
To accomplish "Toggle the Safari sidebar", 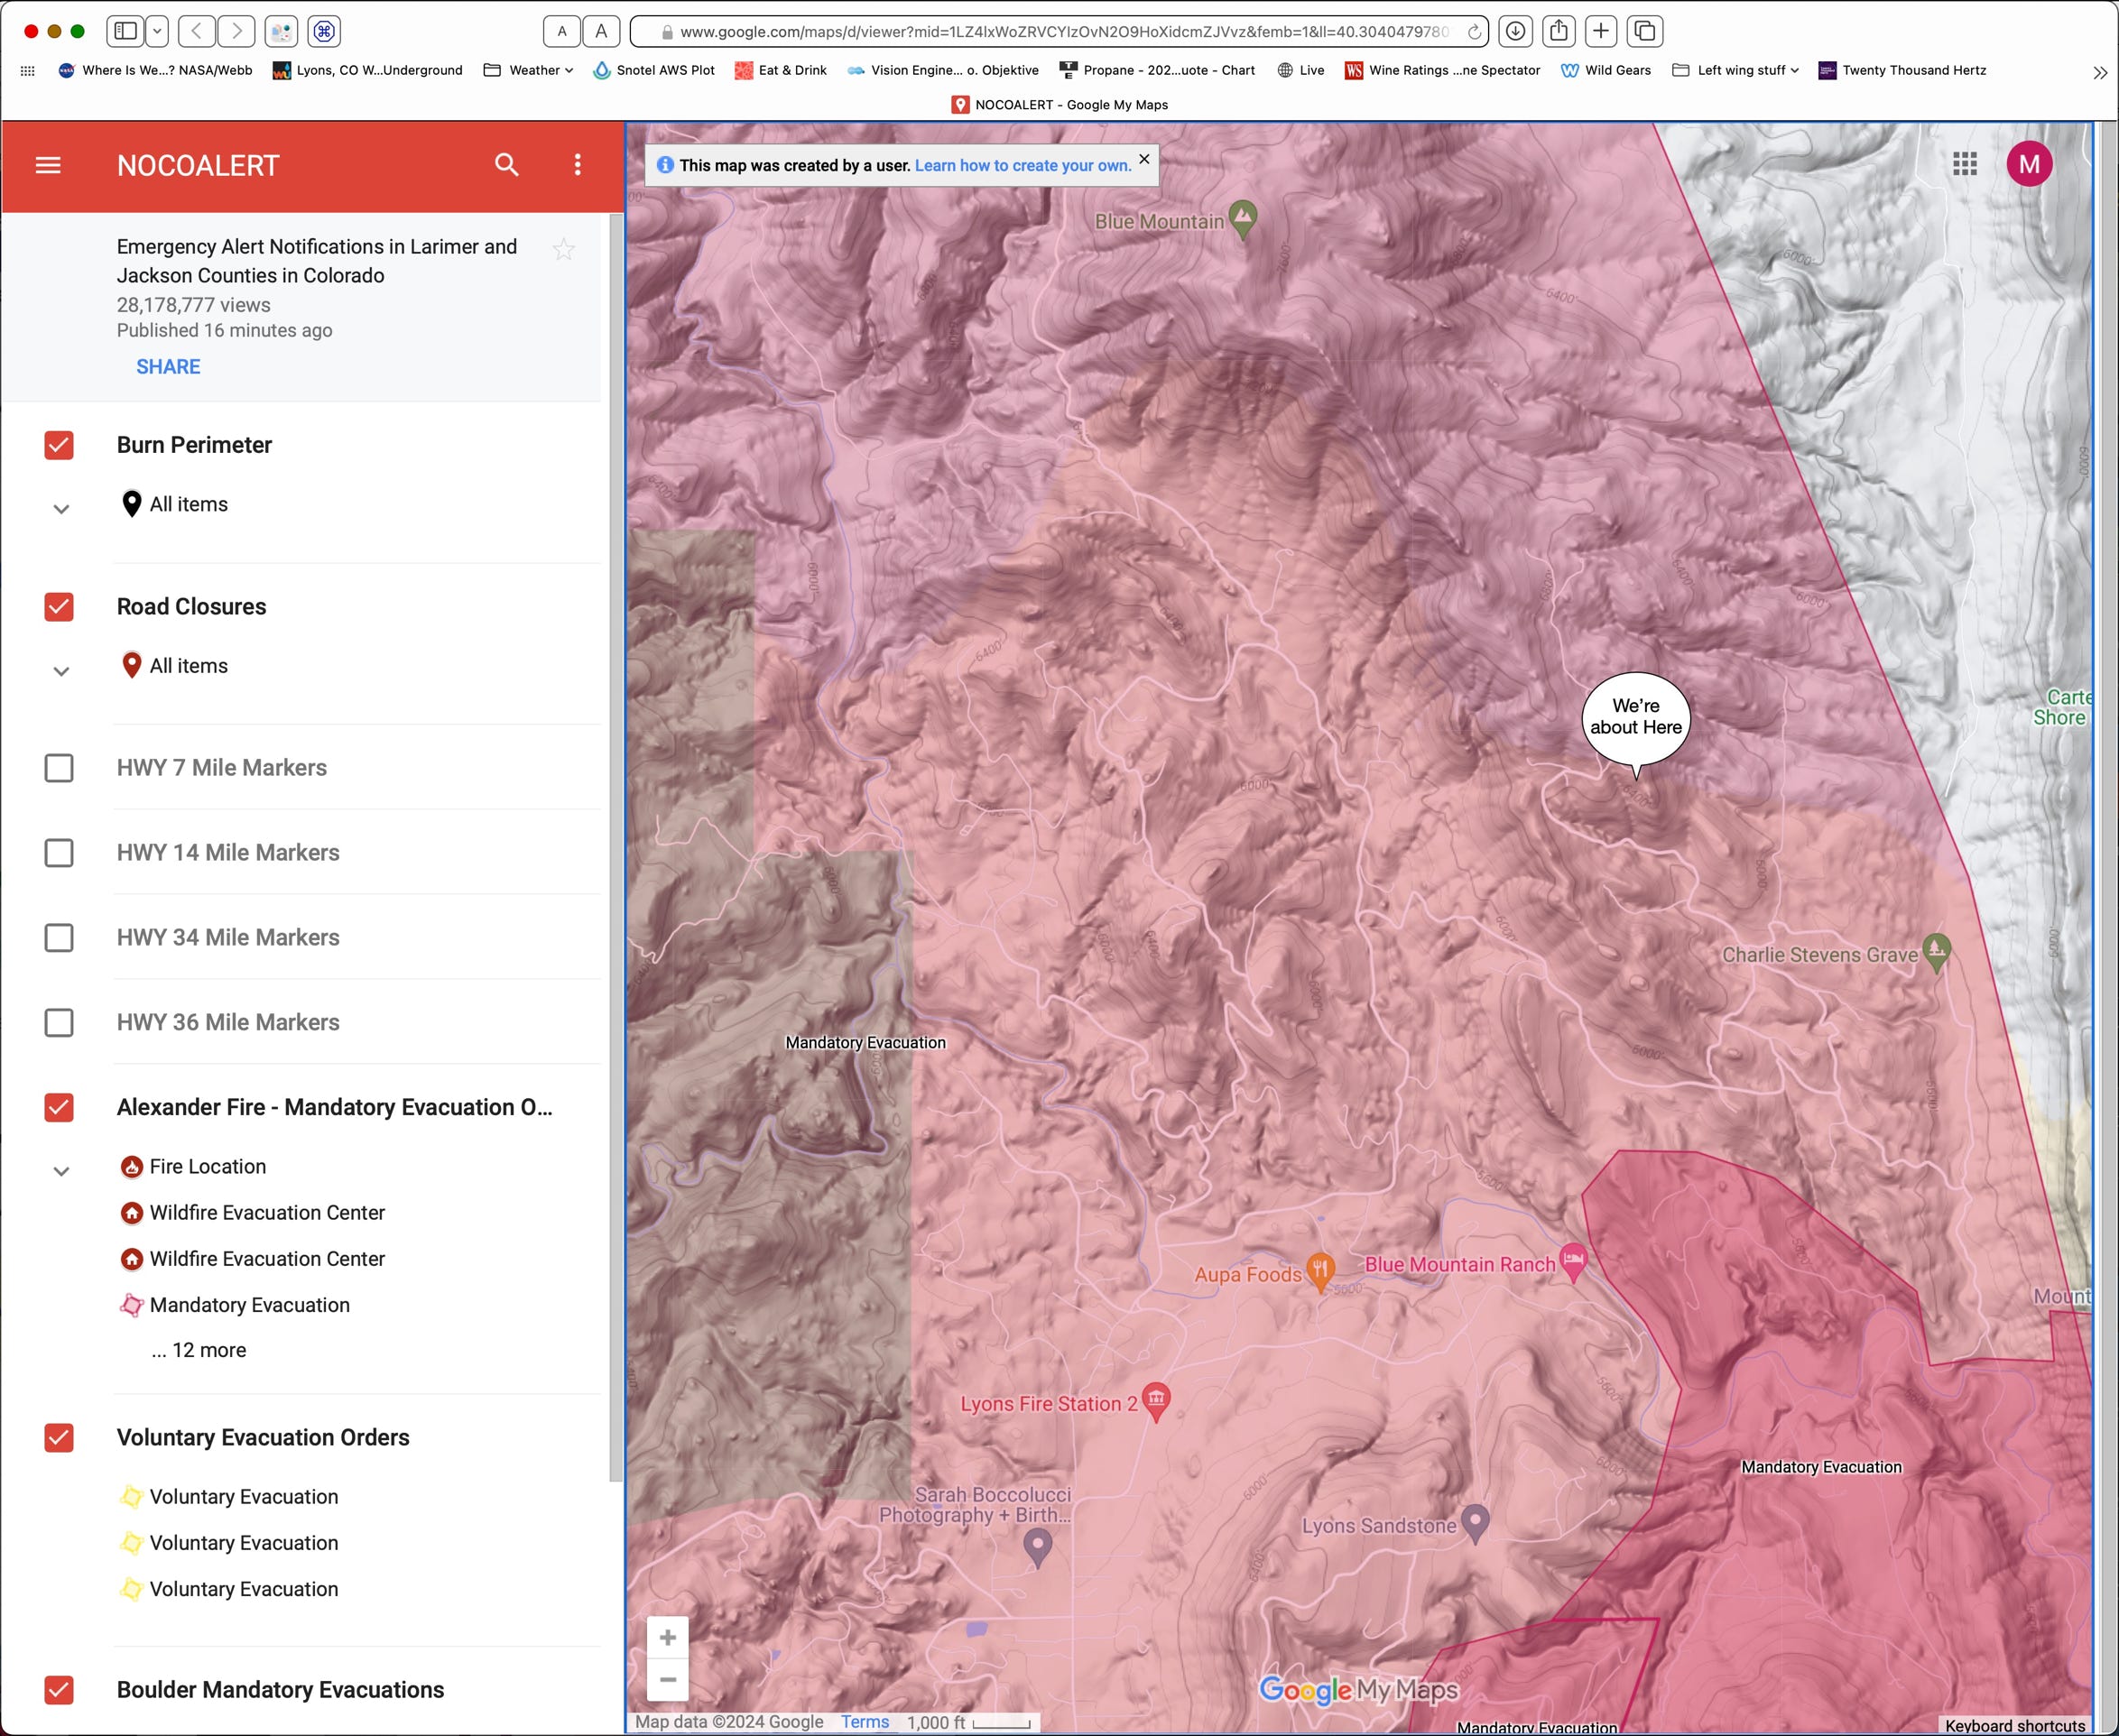I will click(x=126, y=31).
